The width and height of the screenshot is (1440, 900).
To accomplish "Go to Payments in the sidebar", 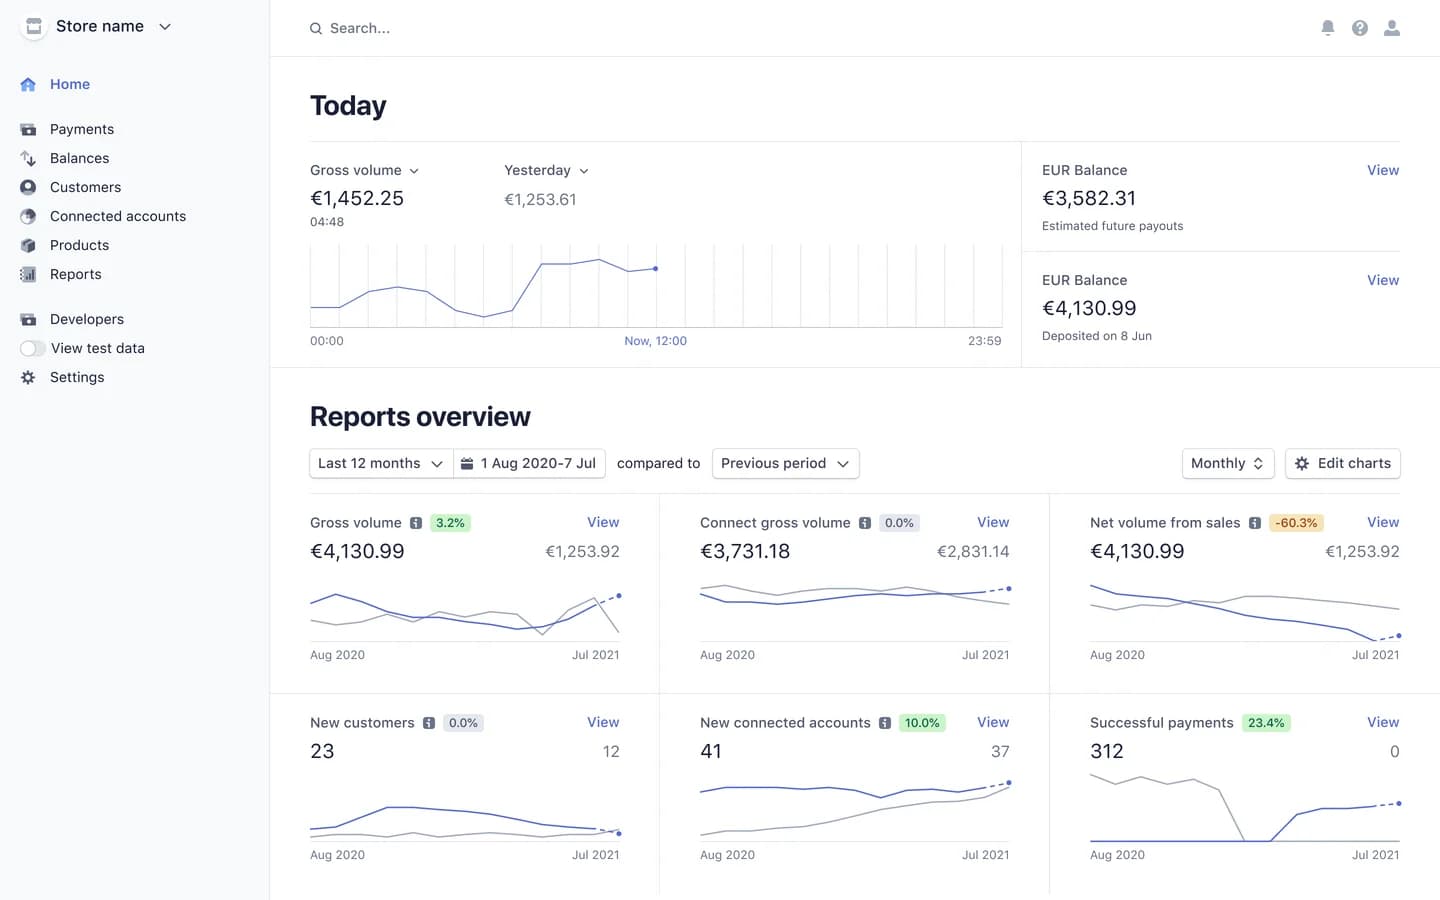I will coord(82,130).
